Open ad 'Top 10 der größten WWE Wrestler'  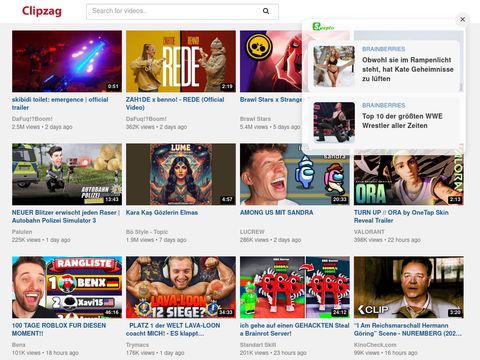(402, 121)
